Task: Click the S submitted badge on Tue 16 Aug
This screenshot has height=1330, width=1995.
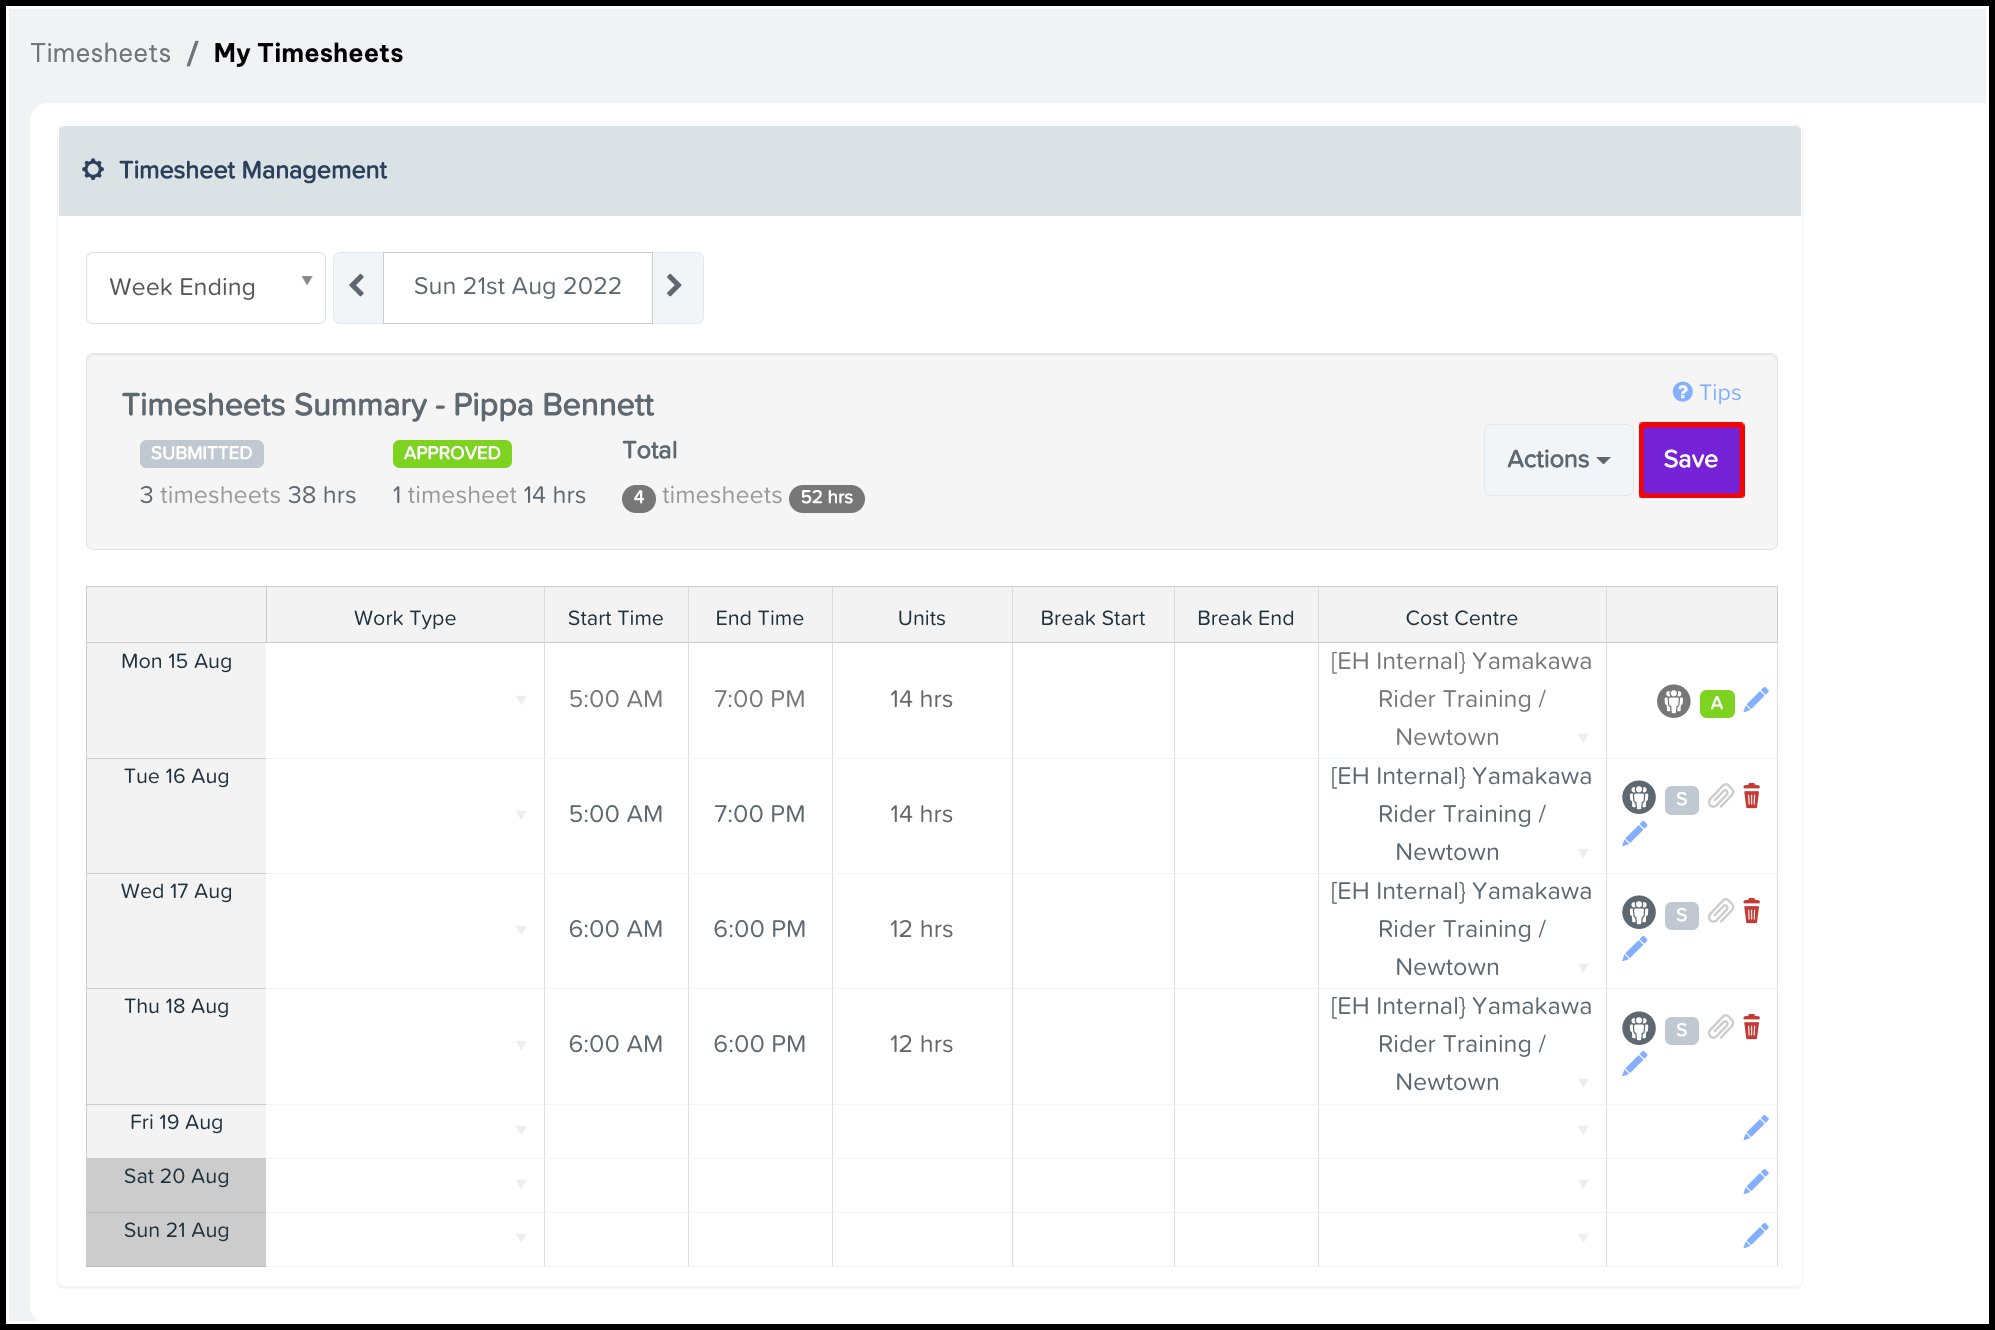Action: pyautogui.click(x=1681, y=800)
